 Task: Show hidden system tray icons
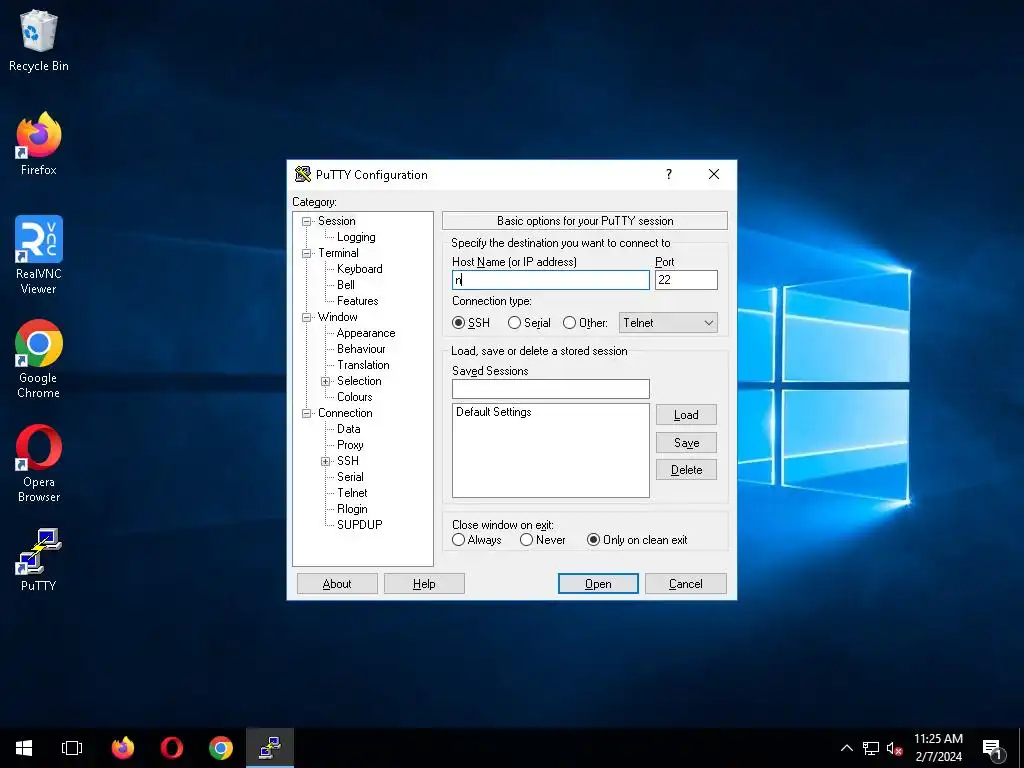(846, 748)
